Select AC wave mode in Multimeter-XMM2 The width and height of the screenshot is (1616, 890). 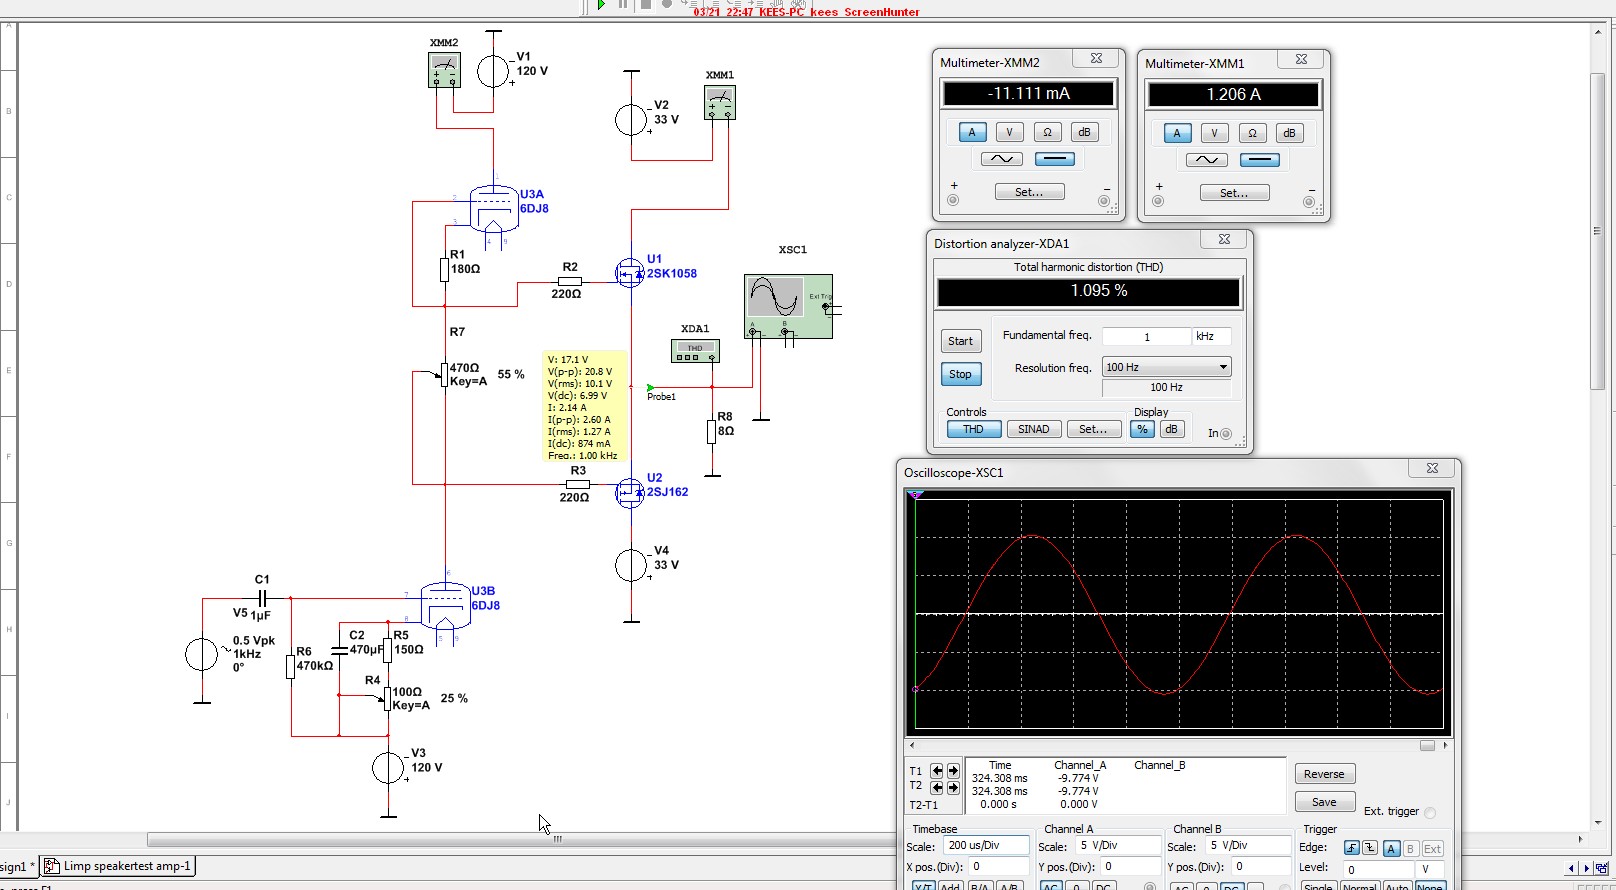point(1001,159)
